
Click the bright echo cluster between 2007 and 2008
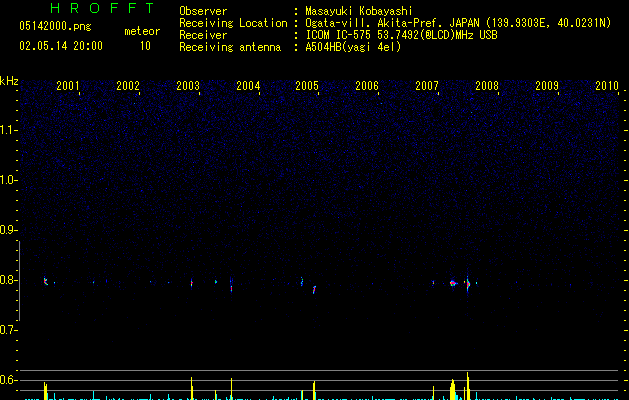click(x=453, y=283)
